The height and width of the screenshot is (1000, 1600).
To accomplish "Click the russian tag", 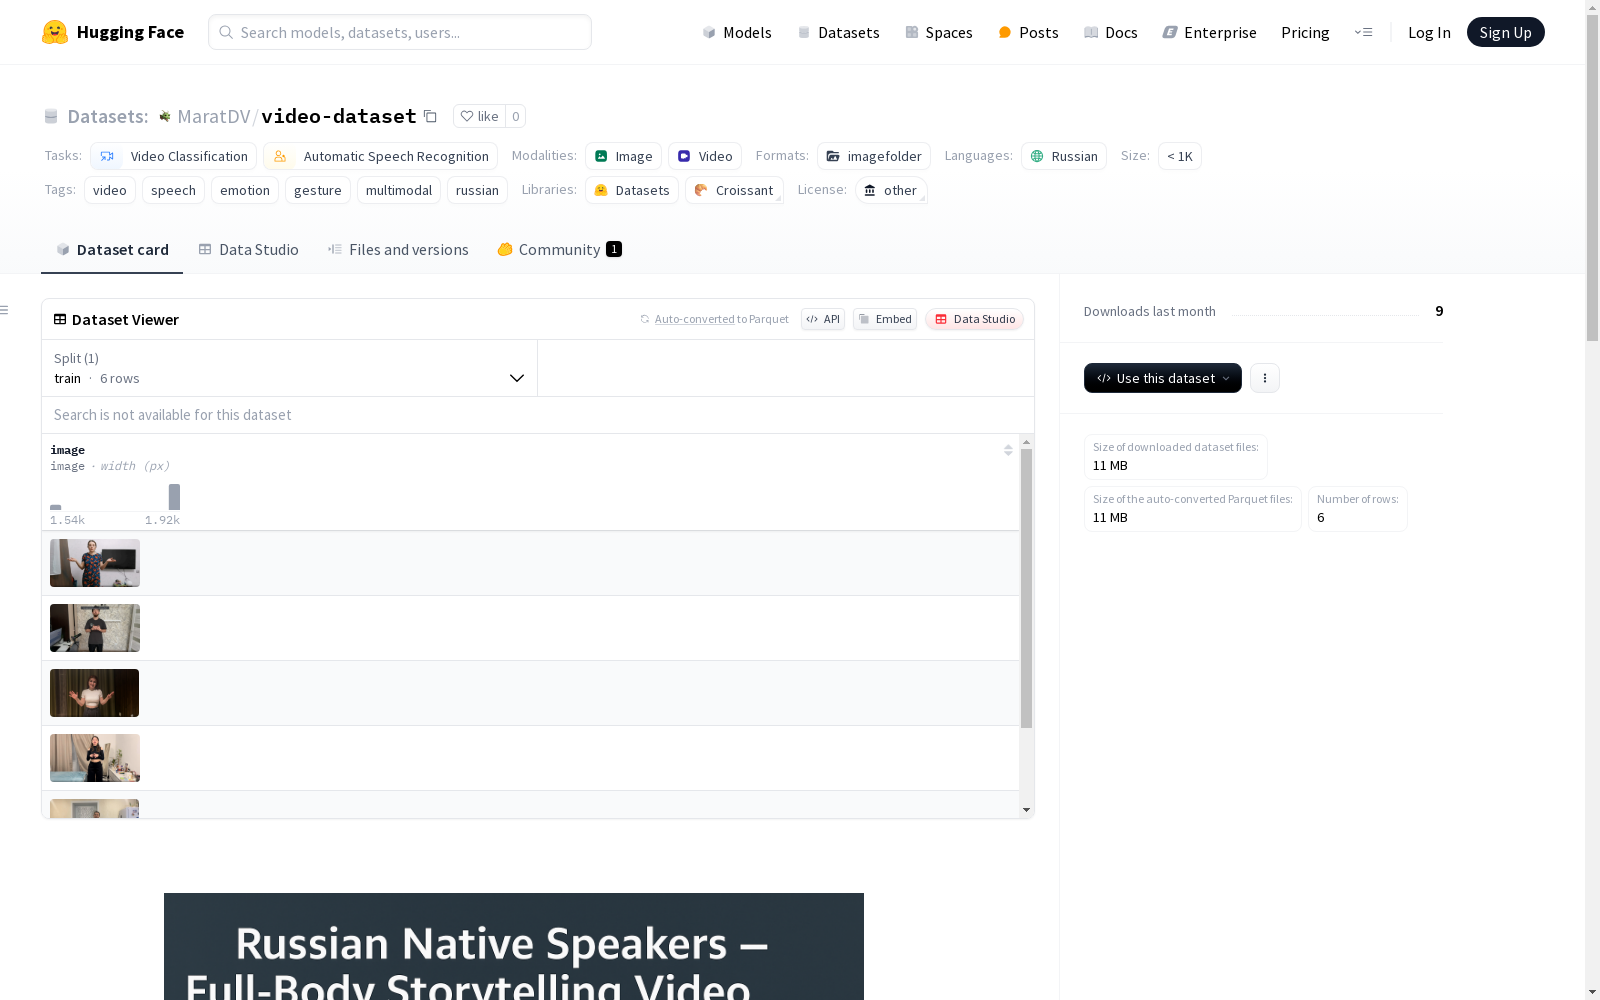I will point(477,190).
